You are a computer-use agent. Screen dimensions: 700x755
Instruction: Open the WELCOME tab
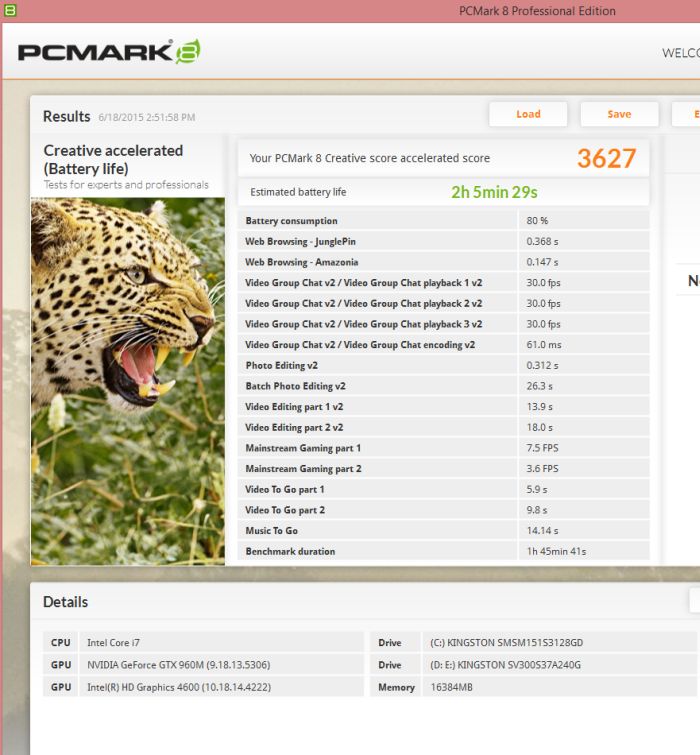point(681,52)
